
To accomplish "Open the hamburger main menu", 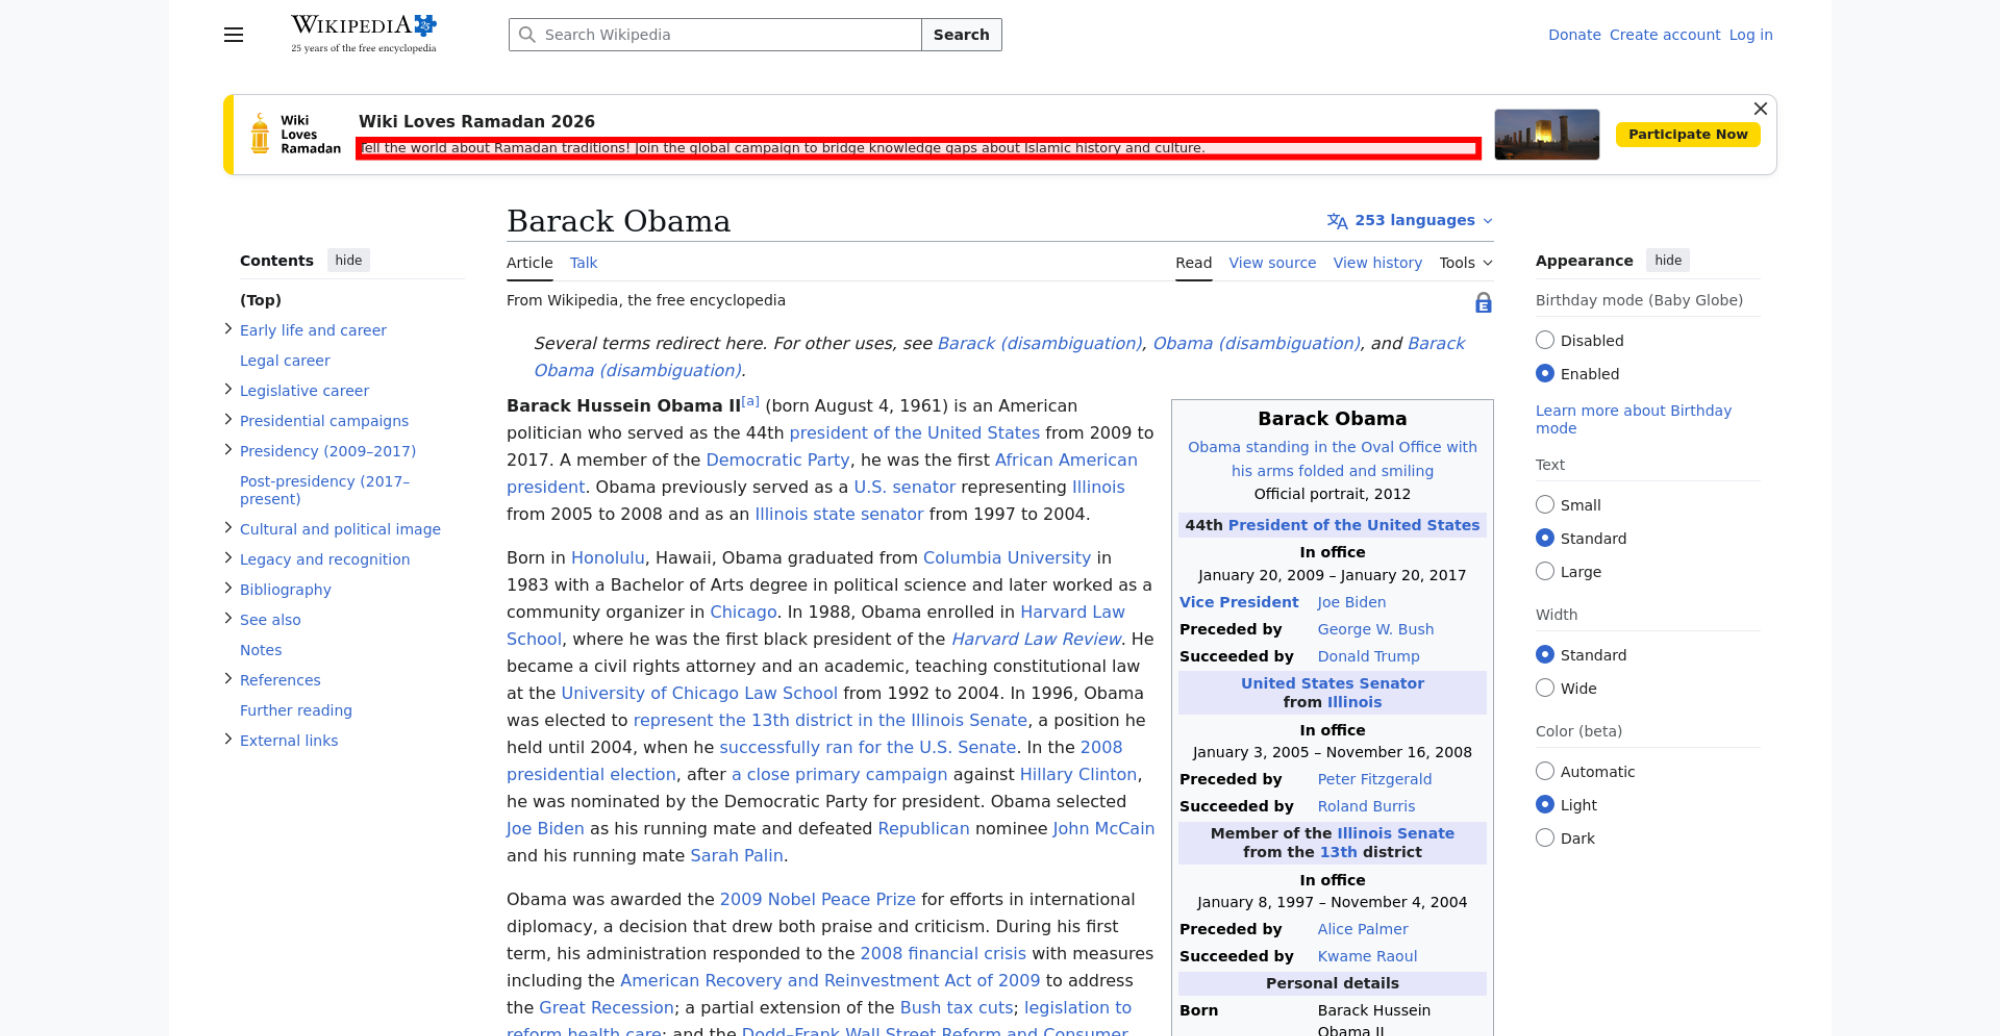I will (233, 35).
